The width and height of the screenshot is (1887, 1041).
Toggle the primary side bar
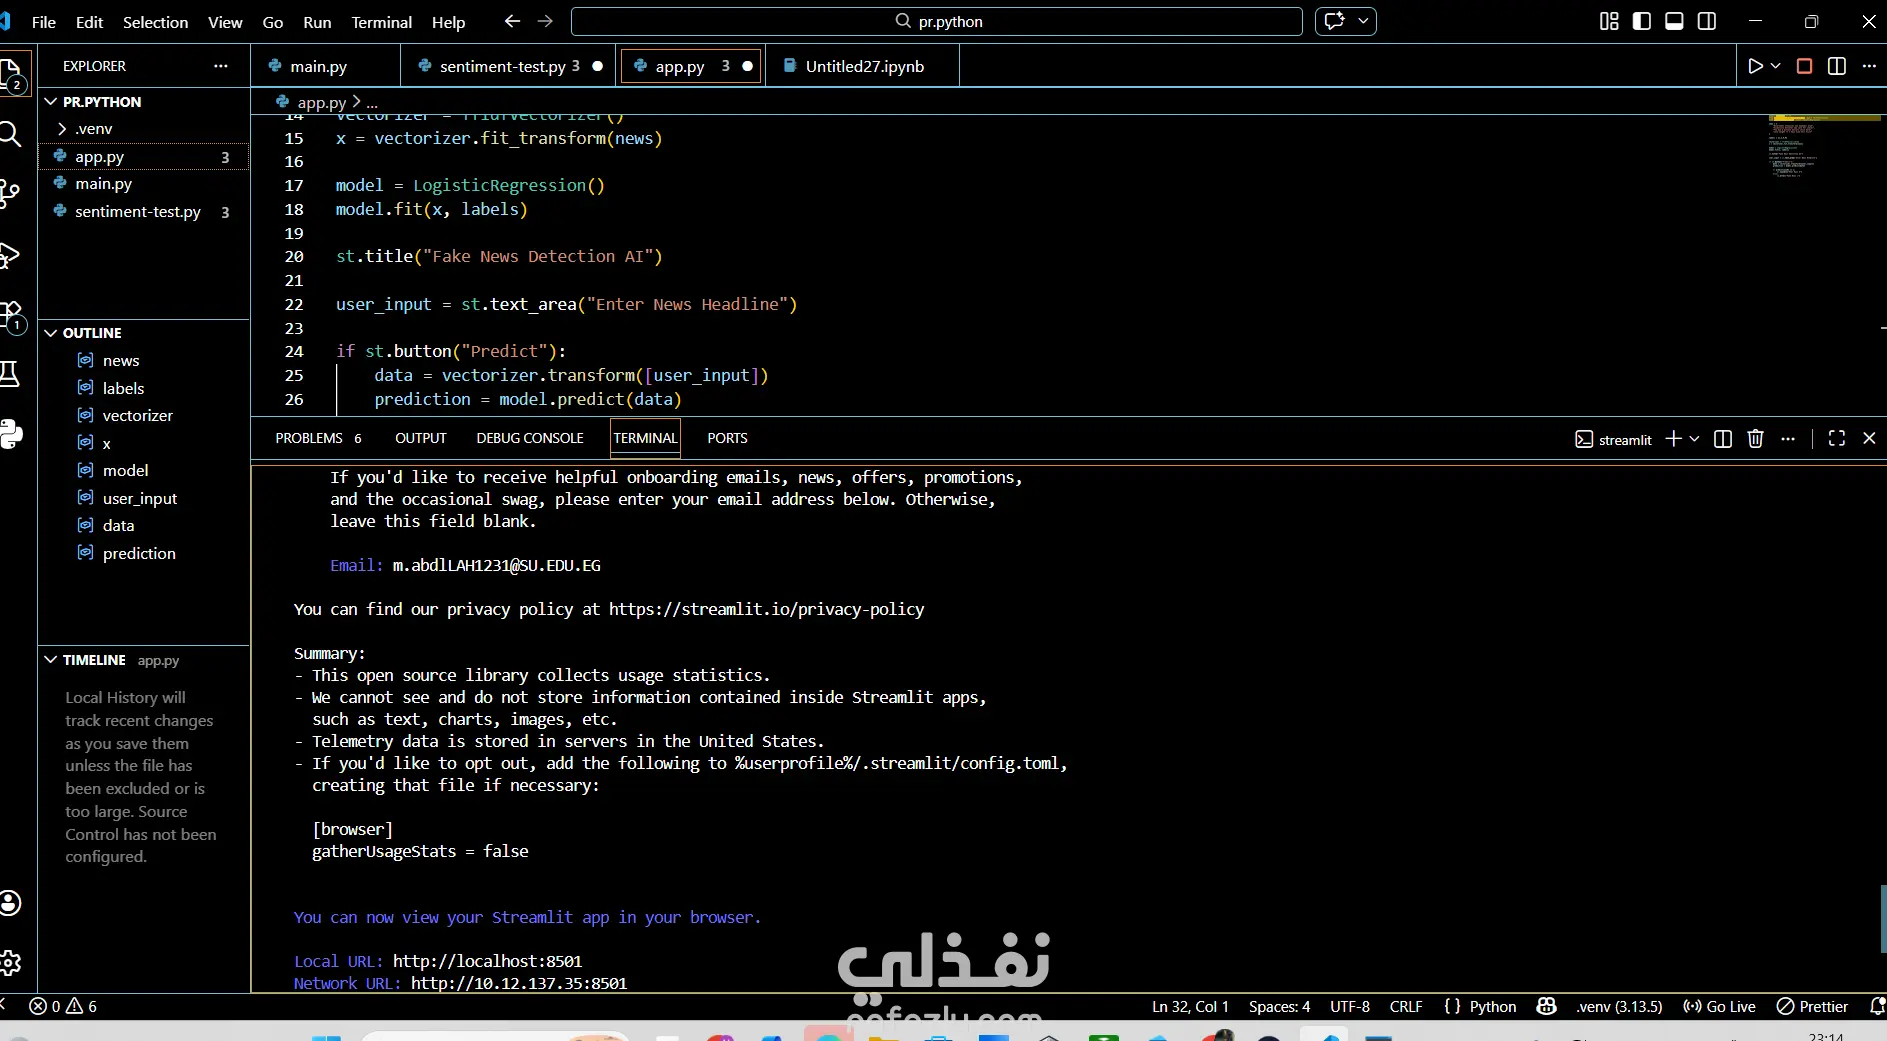click(x=1642, y=21)
